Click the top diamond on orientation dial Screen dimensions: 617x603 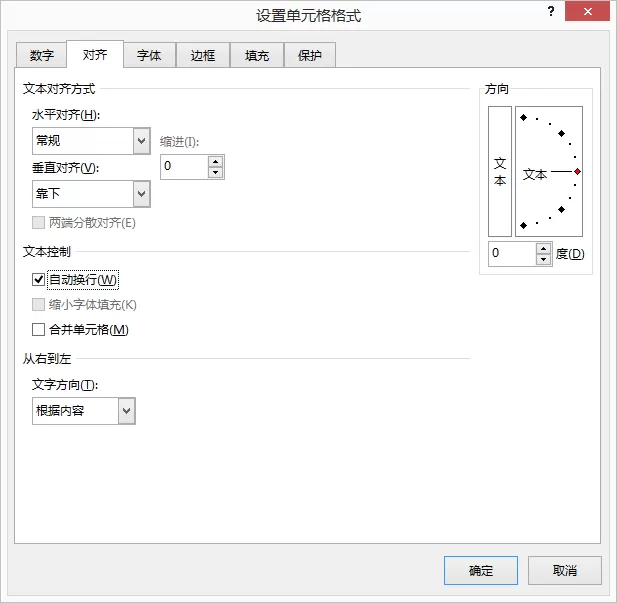pyautogui.click(x=523, y=117)
